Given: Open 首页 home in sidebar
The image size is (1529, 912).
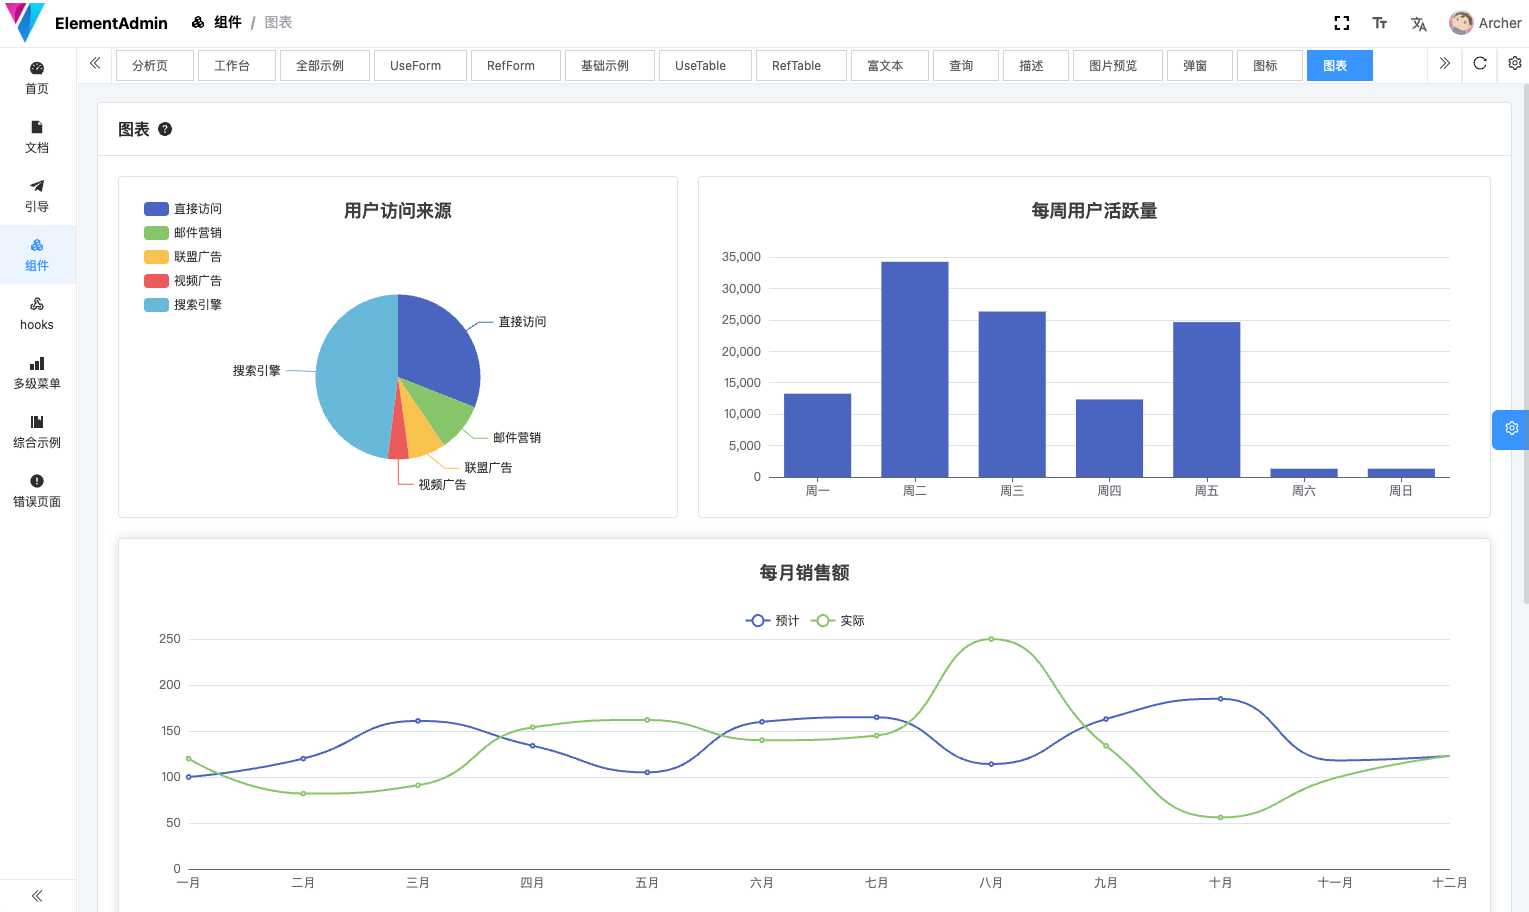Looking at the screenshot, I should tap(37, 78).
